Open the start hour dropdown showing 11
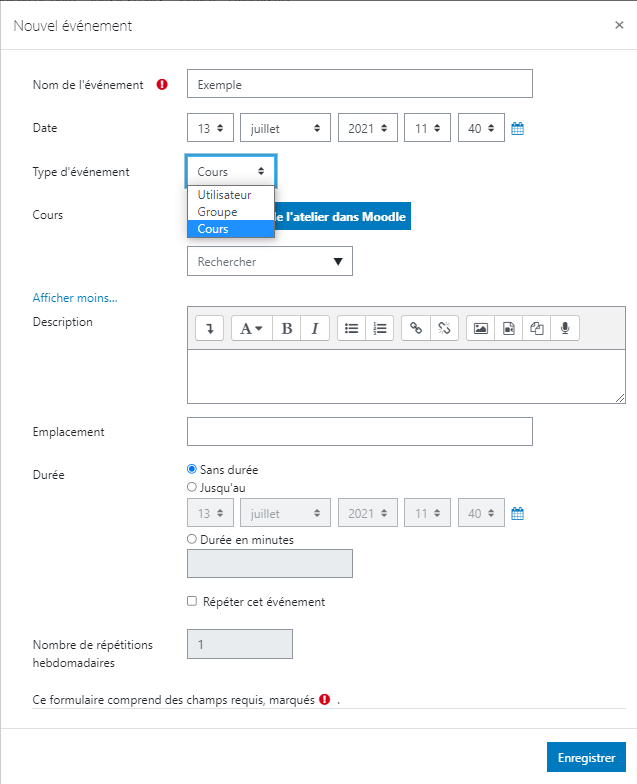Viewport: 637px width, 784px height. pyautogui.click(x=427, y=128)
